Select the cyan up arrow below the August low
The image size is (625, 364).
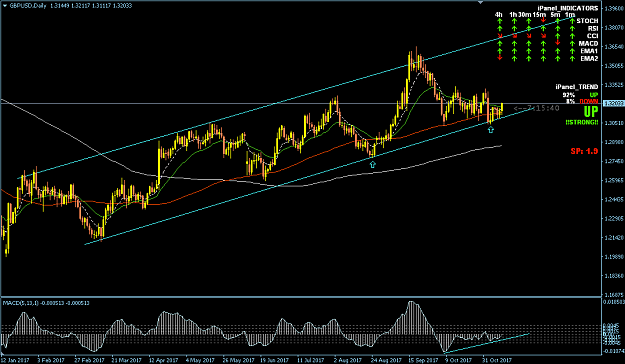[x=372, y=164]
